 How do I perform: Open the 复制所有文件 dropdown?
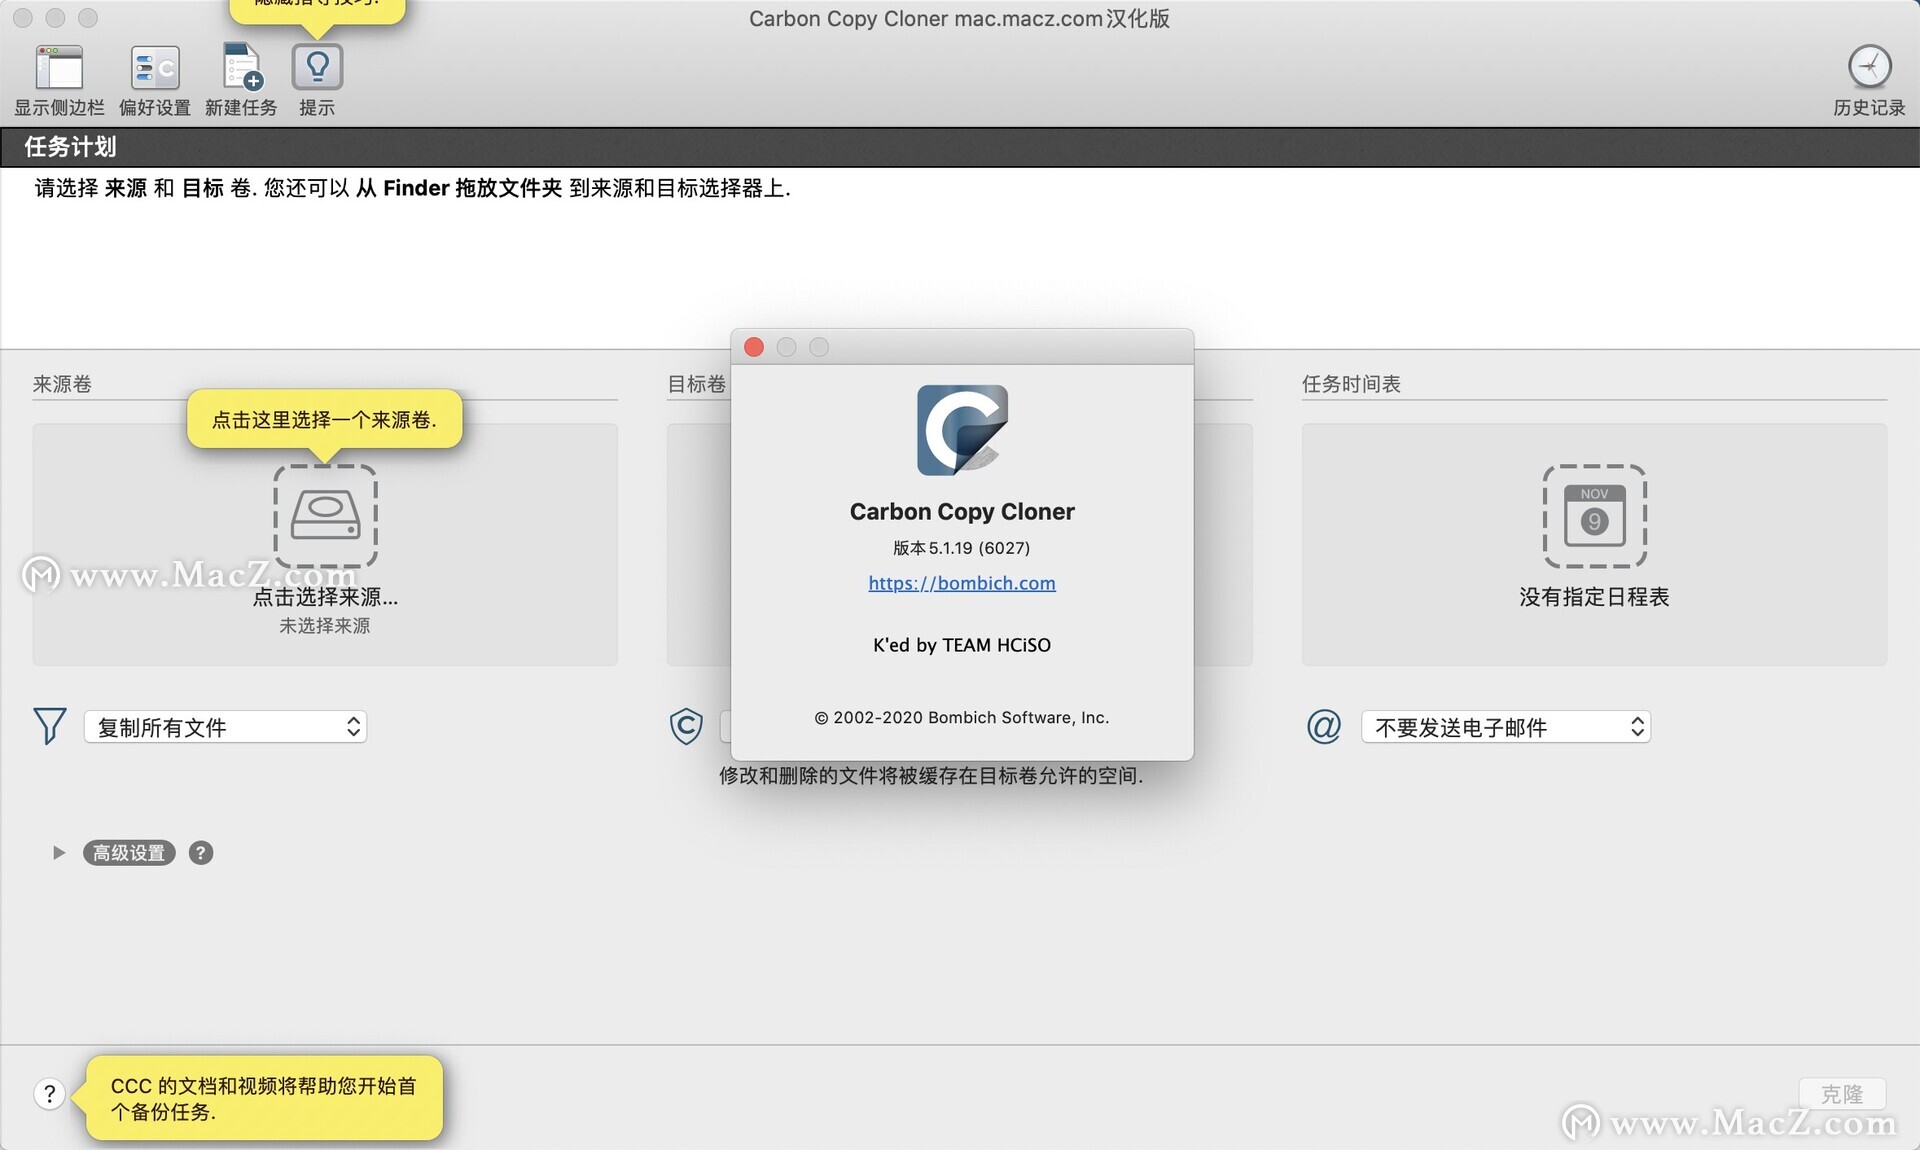pos(225,727)
